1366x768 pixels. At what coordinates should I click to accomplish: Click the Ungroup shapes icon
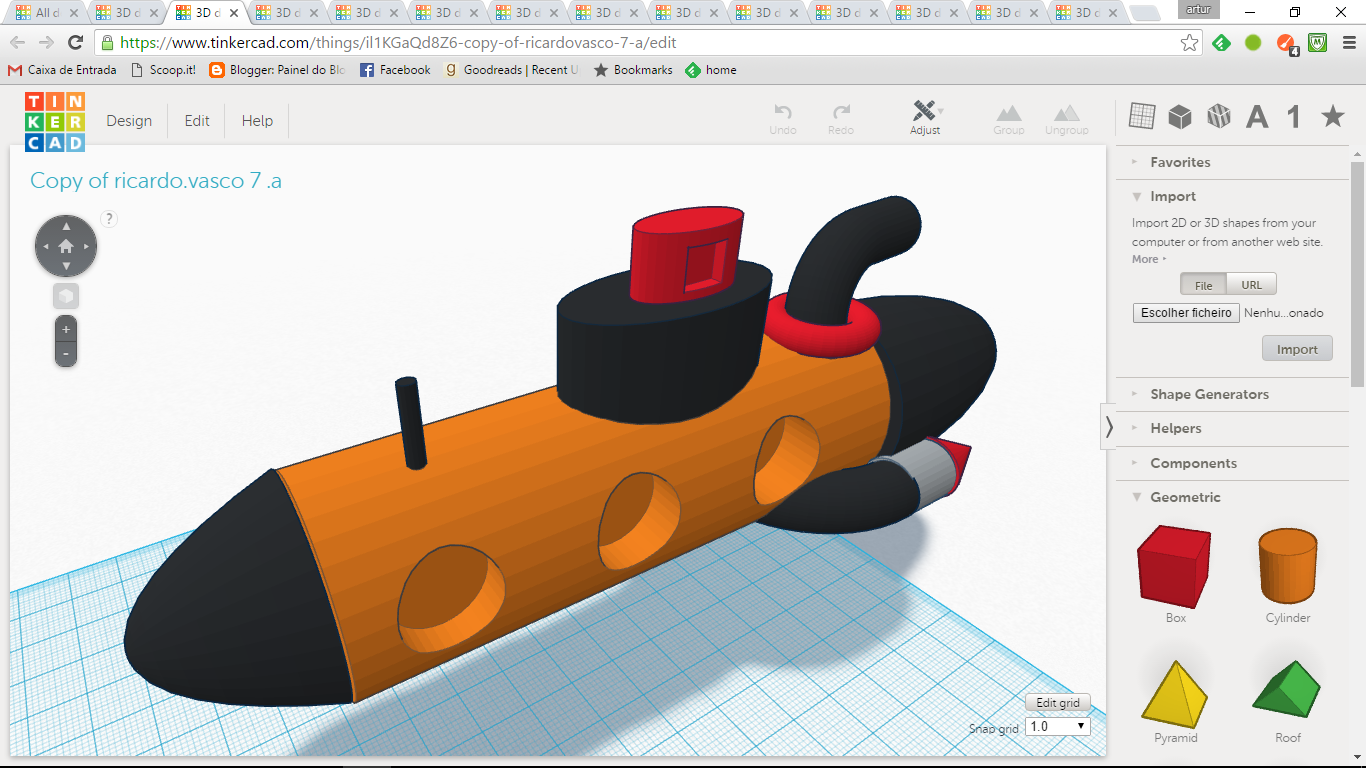click(x=1066, y=113)
